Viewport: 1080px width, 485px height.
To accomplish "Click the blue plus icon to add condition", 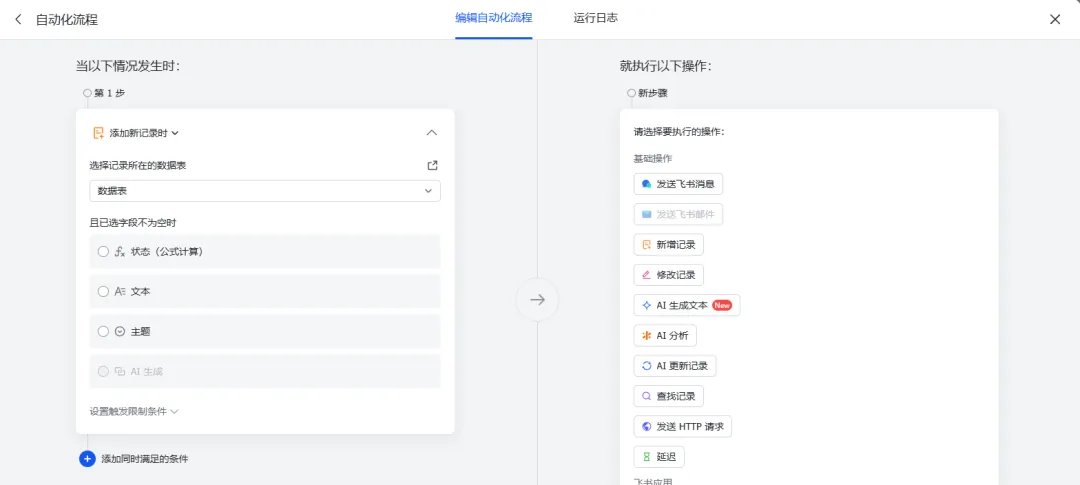I will coord(87,459).
